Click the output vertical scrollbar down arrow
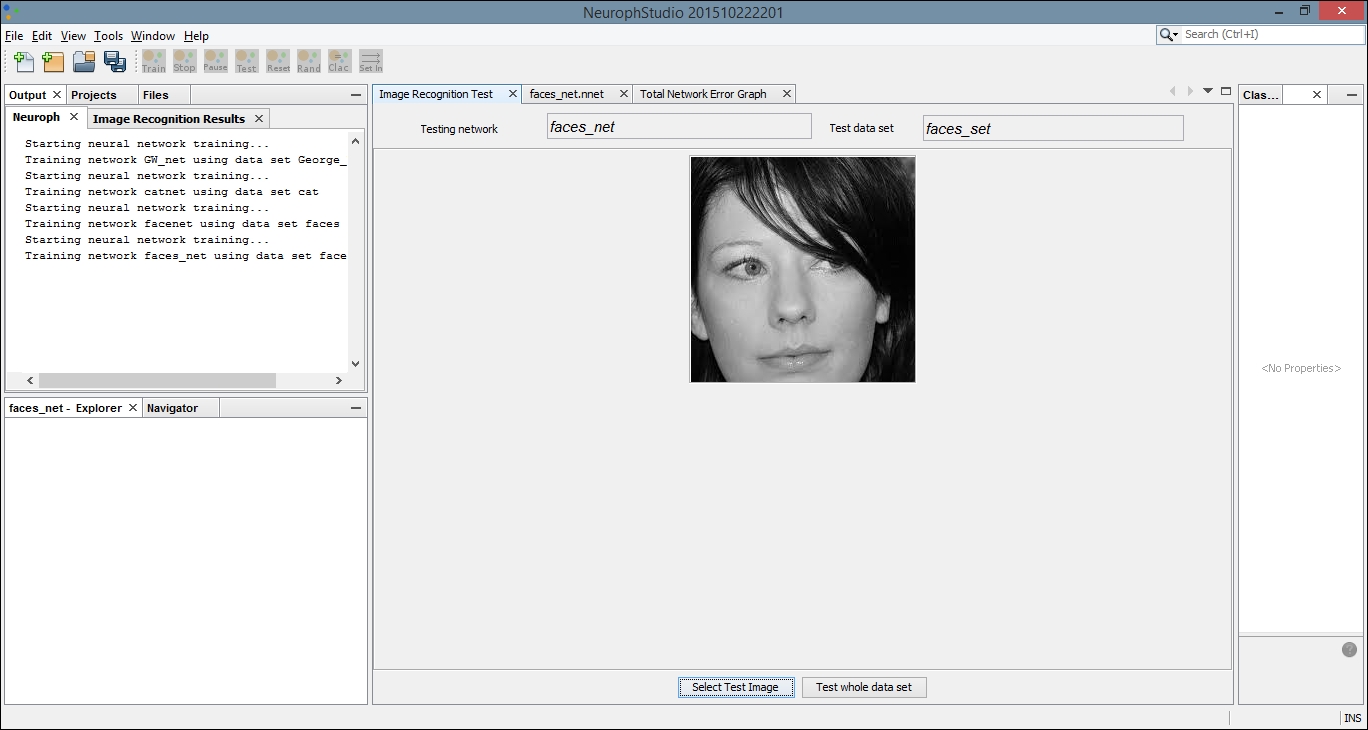The image size is (1368, 730). (355, 364)
